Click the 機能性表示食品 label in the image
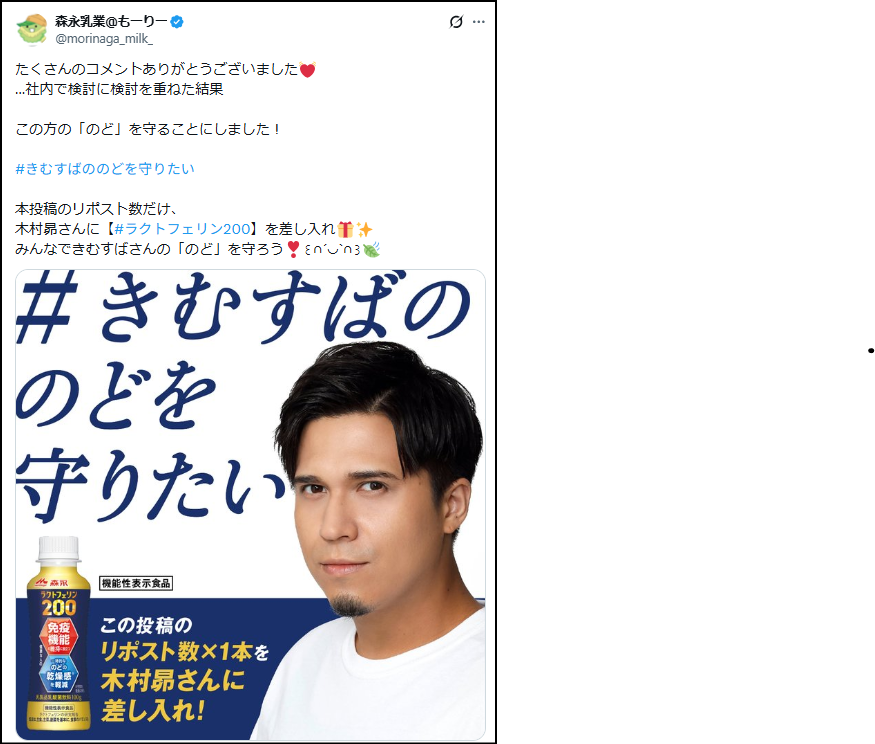 point(136,583)
